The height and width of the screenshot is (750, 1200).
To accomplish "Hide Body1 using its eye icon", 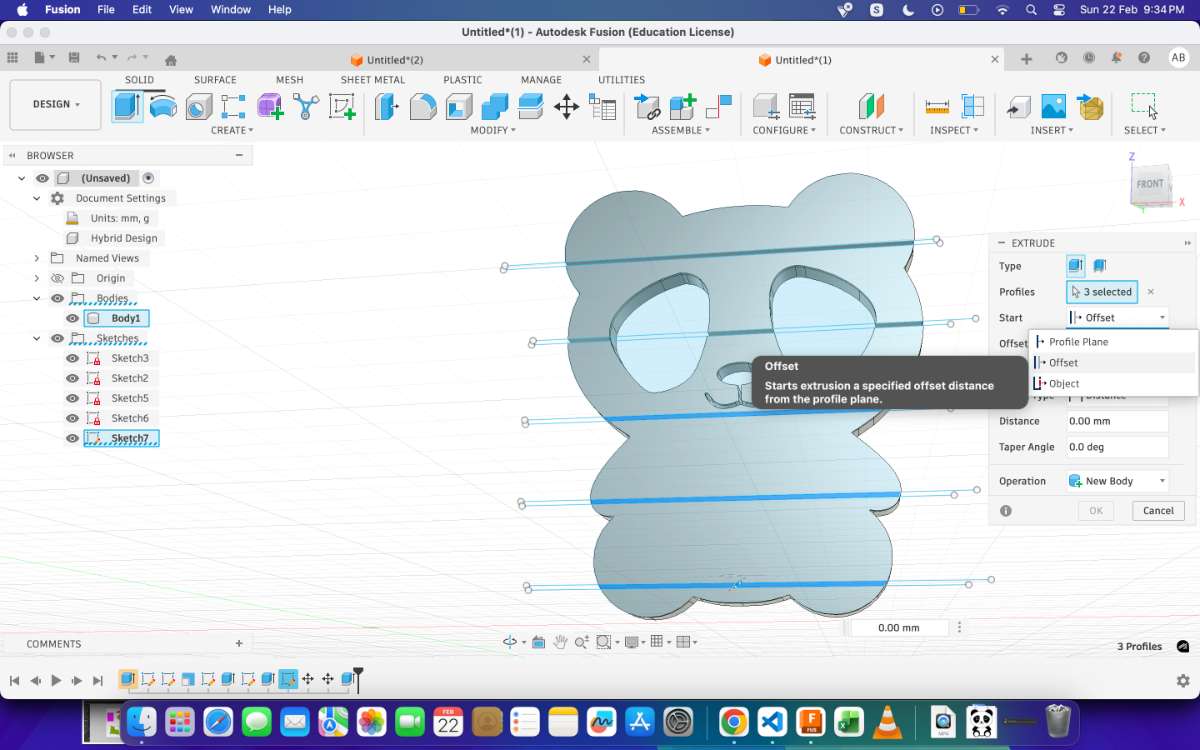I will 72,318.
